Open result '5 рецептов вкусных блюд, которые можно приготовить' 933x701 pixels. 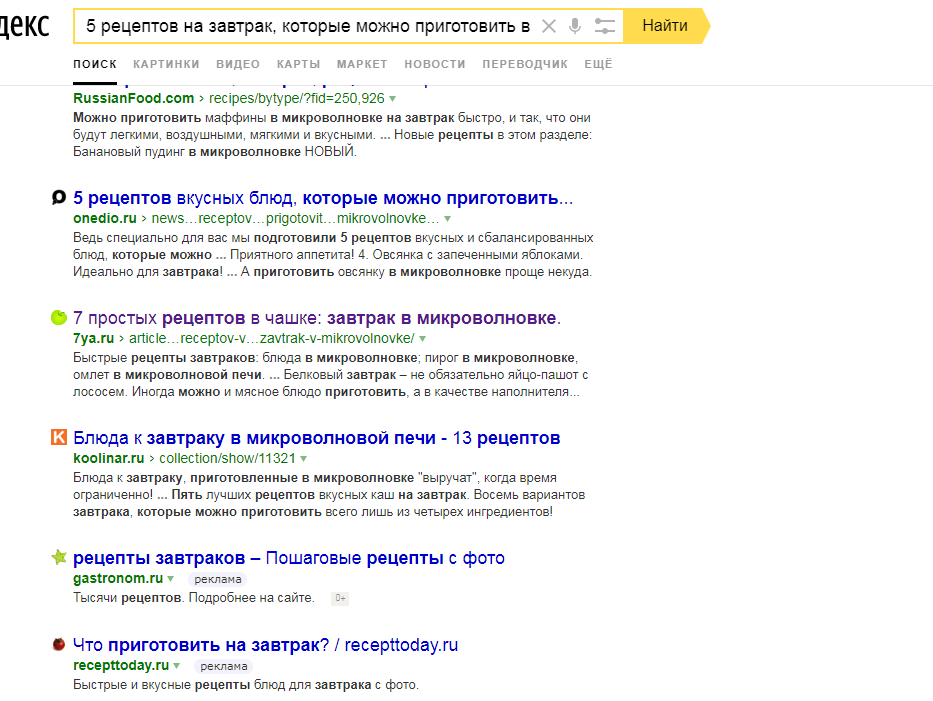coord(323,198)
